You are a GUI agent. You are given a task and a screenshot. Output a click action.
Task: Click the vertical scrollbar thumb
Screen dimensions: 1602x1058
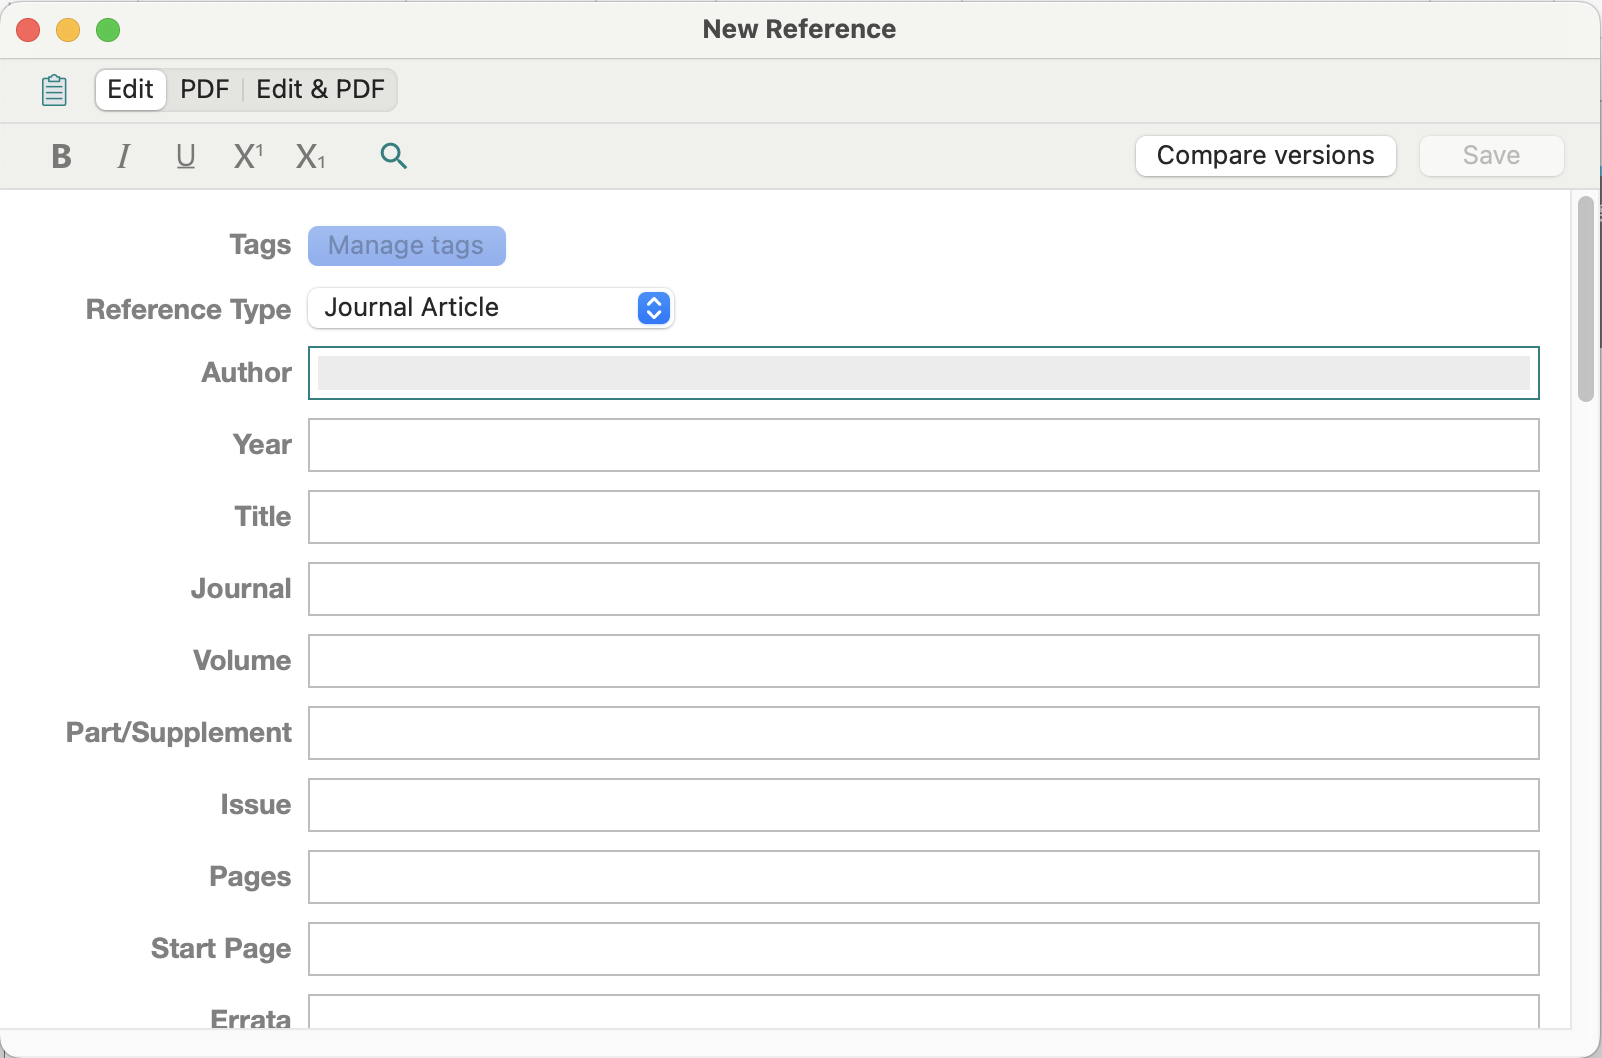coord(1585,300)
